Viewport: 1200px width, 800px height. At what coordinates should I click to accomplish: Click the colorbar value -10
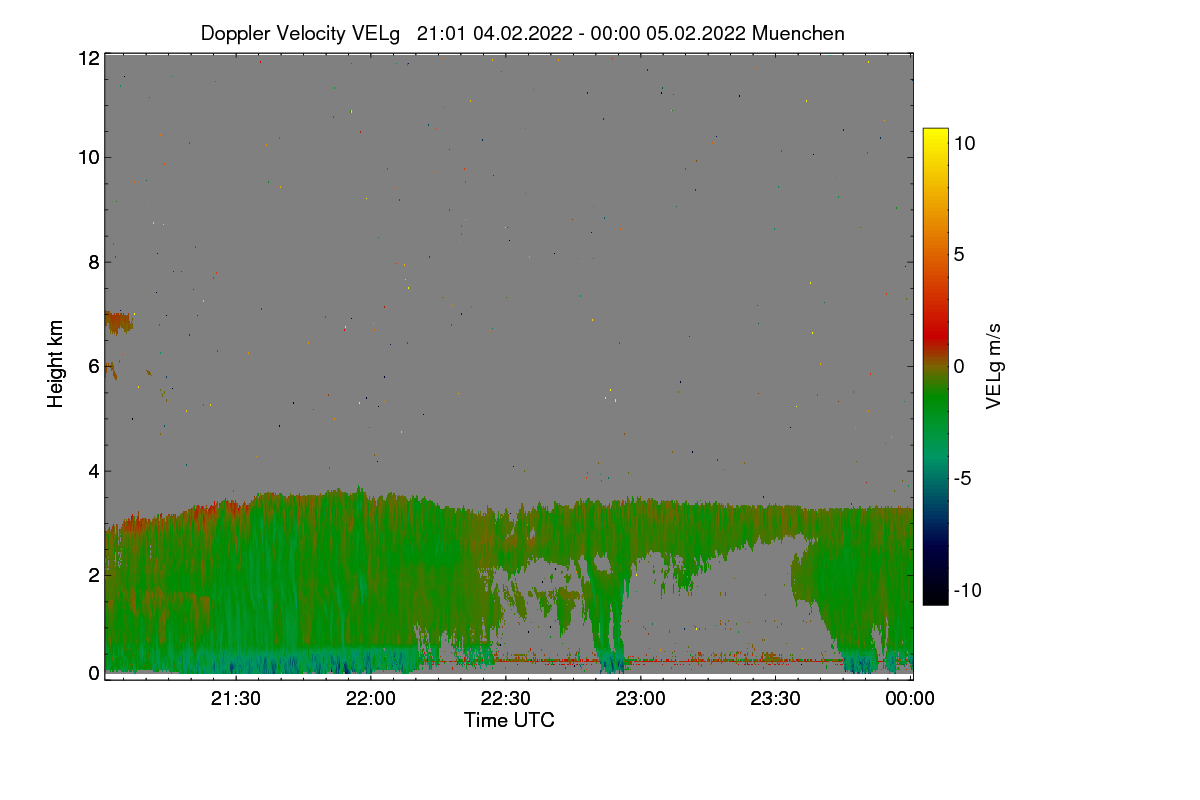pyautogui.click(x=967, y=590)
